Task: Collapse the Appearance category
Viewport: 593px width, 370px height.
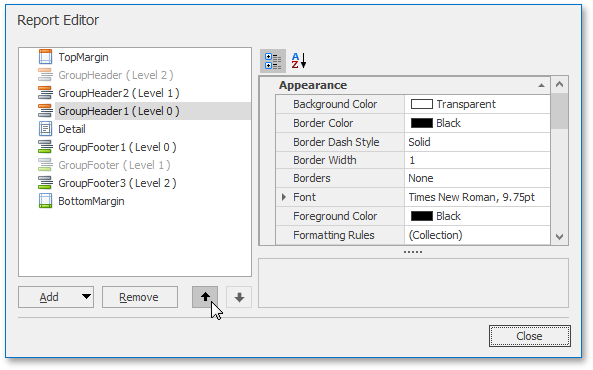Action: click(x=542, y=86)
